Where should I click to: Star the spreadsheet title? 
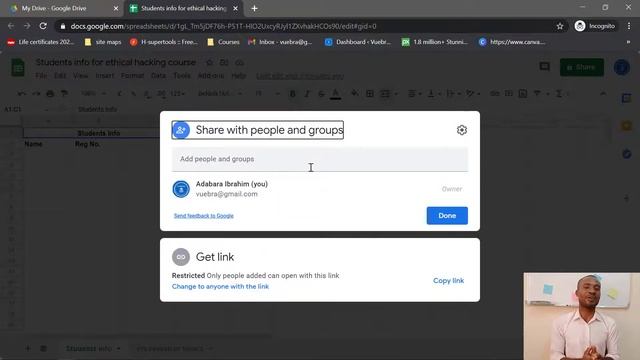(x=209, y=62)
